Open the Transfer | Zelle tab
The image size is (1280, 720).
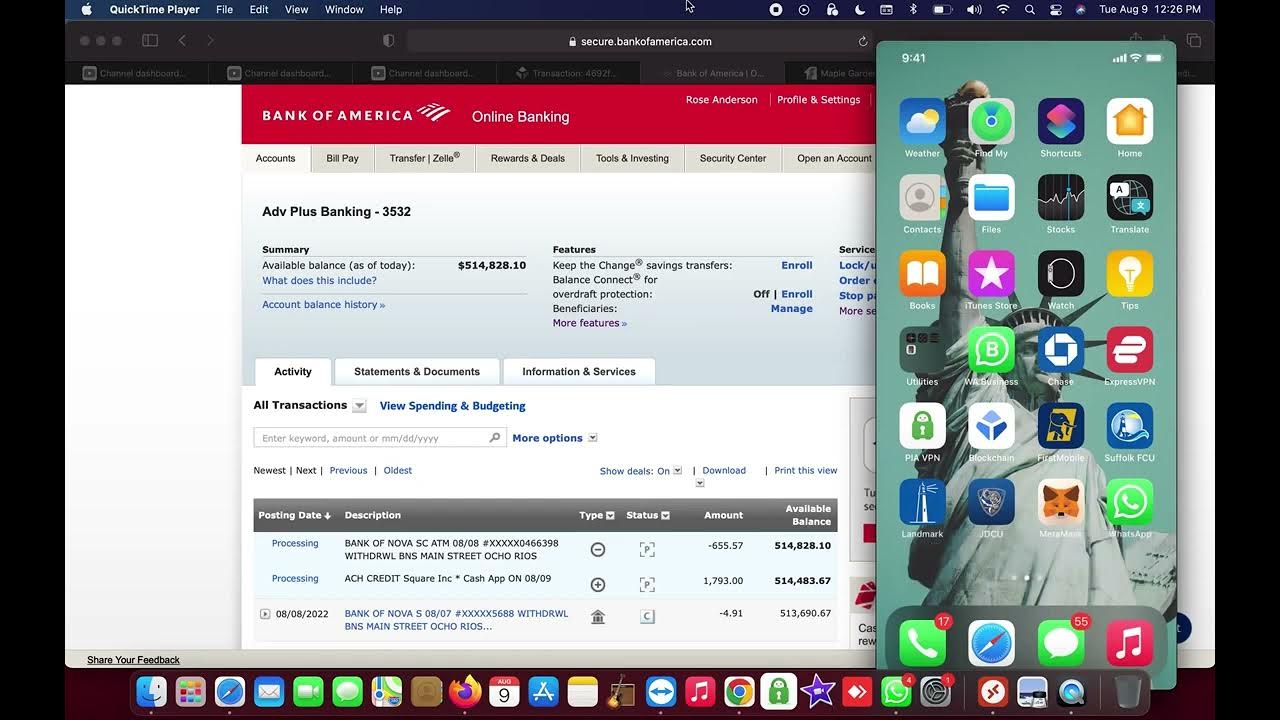(x=425, y=158)
